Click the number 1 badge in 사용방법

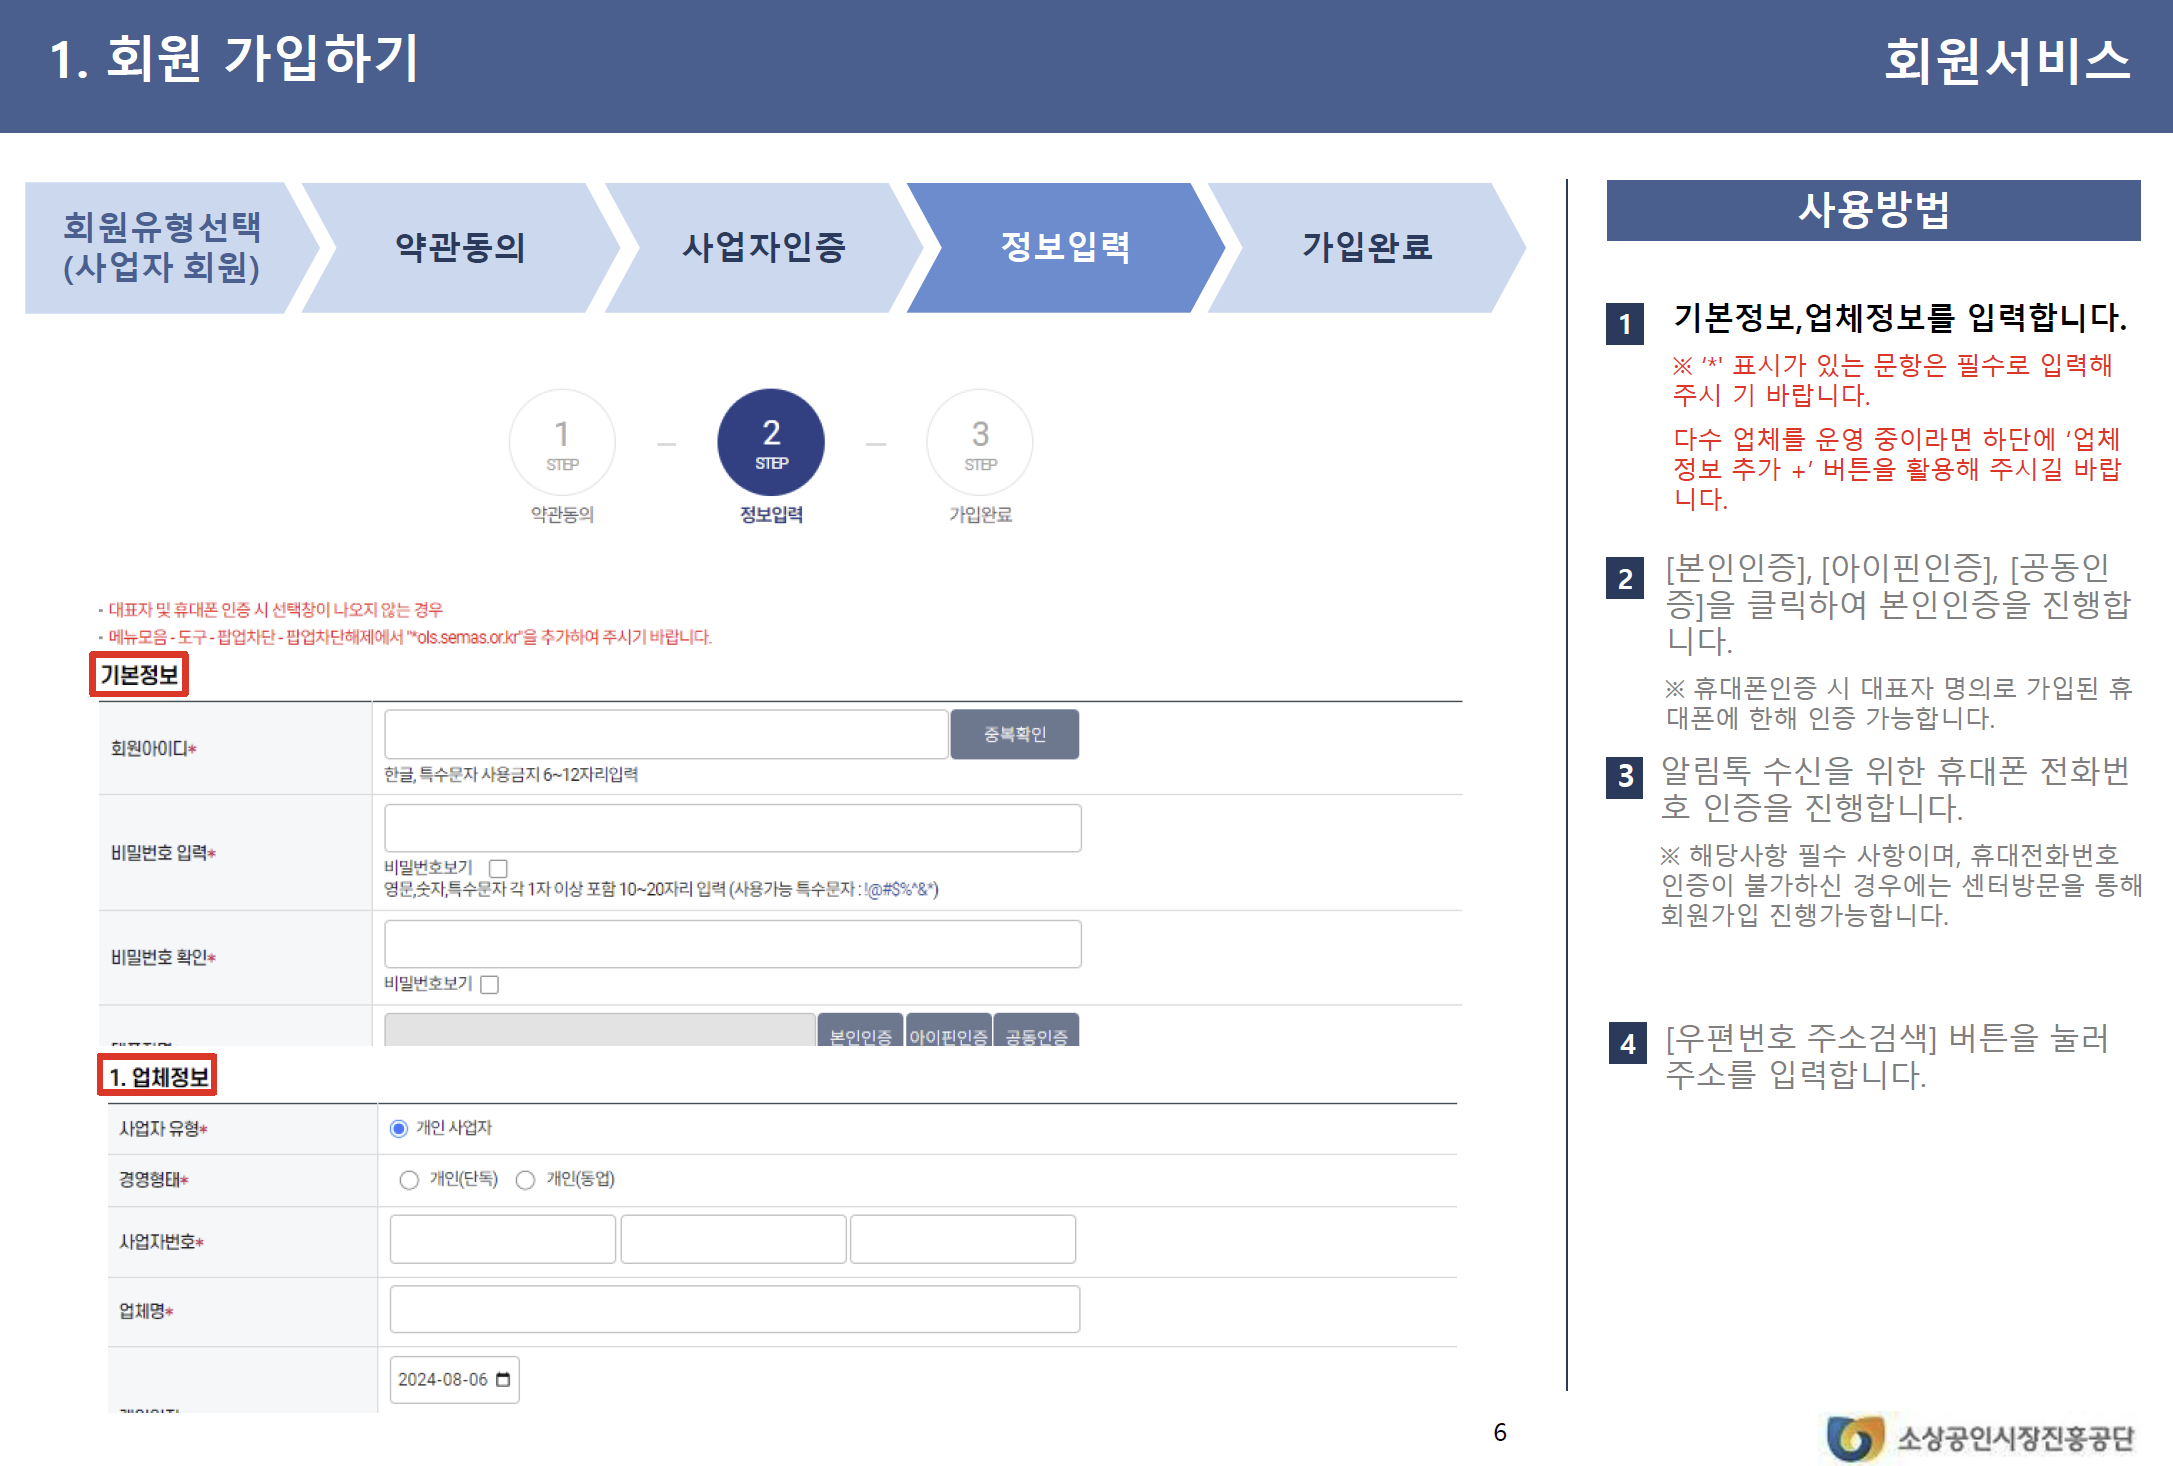tap(1625, 324)
